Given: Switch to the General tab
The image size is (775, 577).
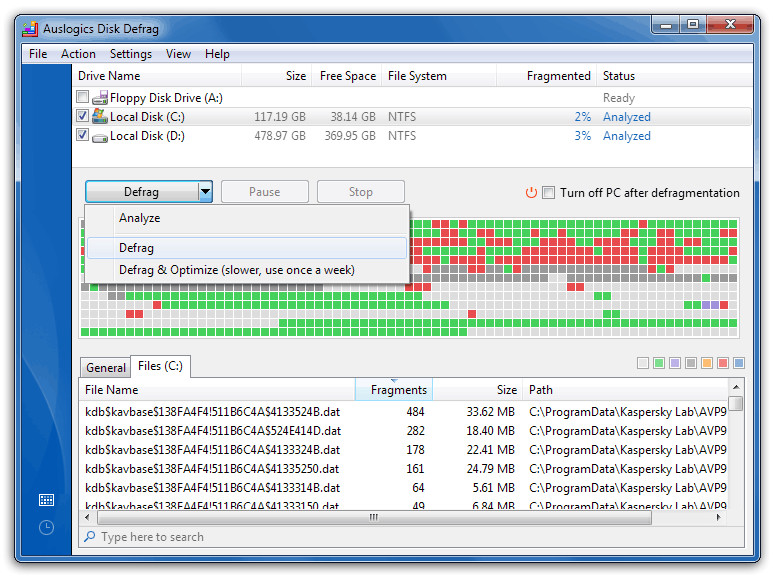Looking at the screenshot, I should coord(105,367).
